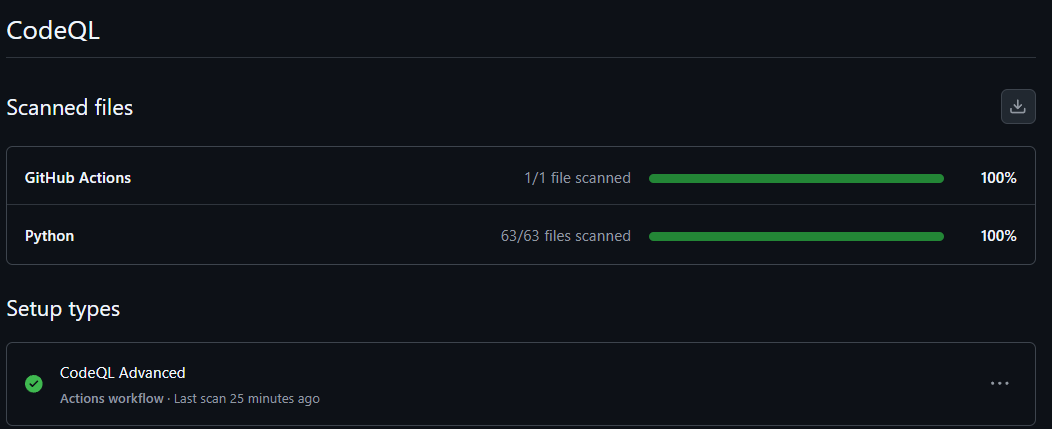Click the Setup types heading
This screenshot has width=1052, height=429.
(63, 309)
